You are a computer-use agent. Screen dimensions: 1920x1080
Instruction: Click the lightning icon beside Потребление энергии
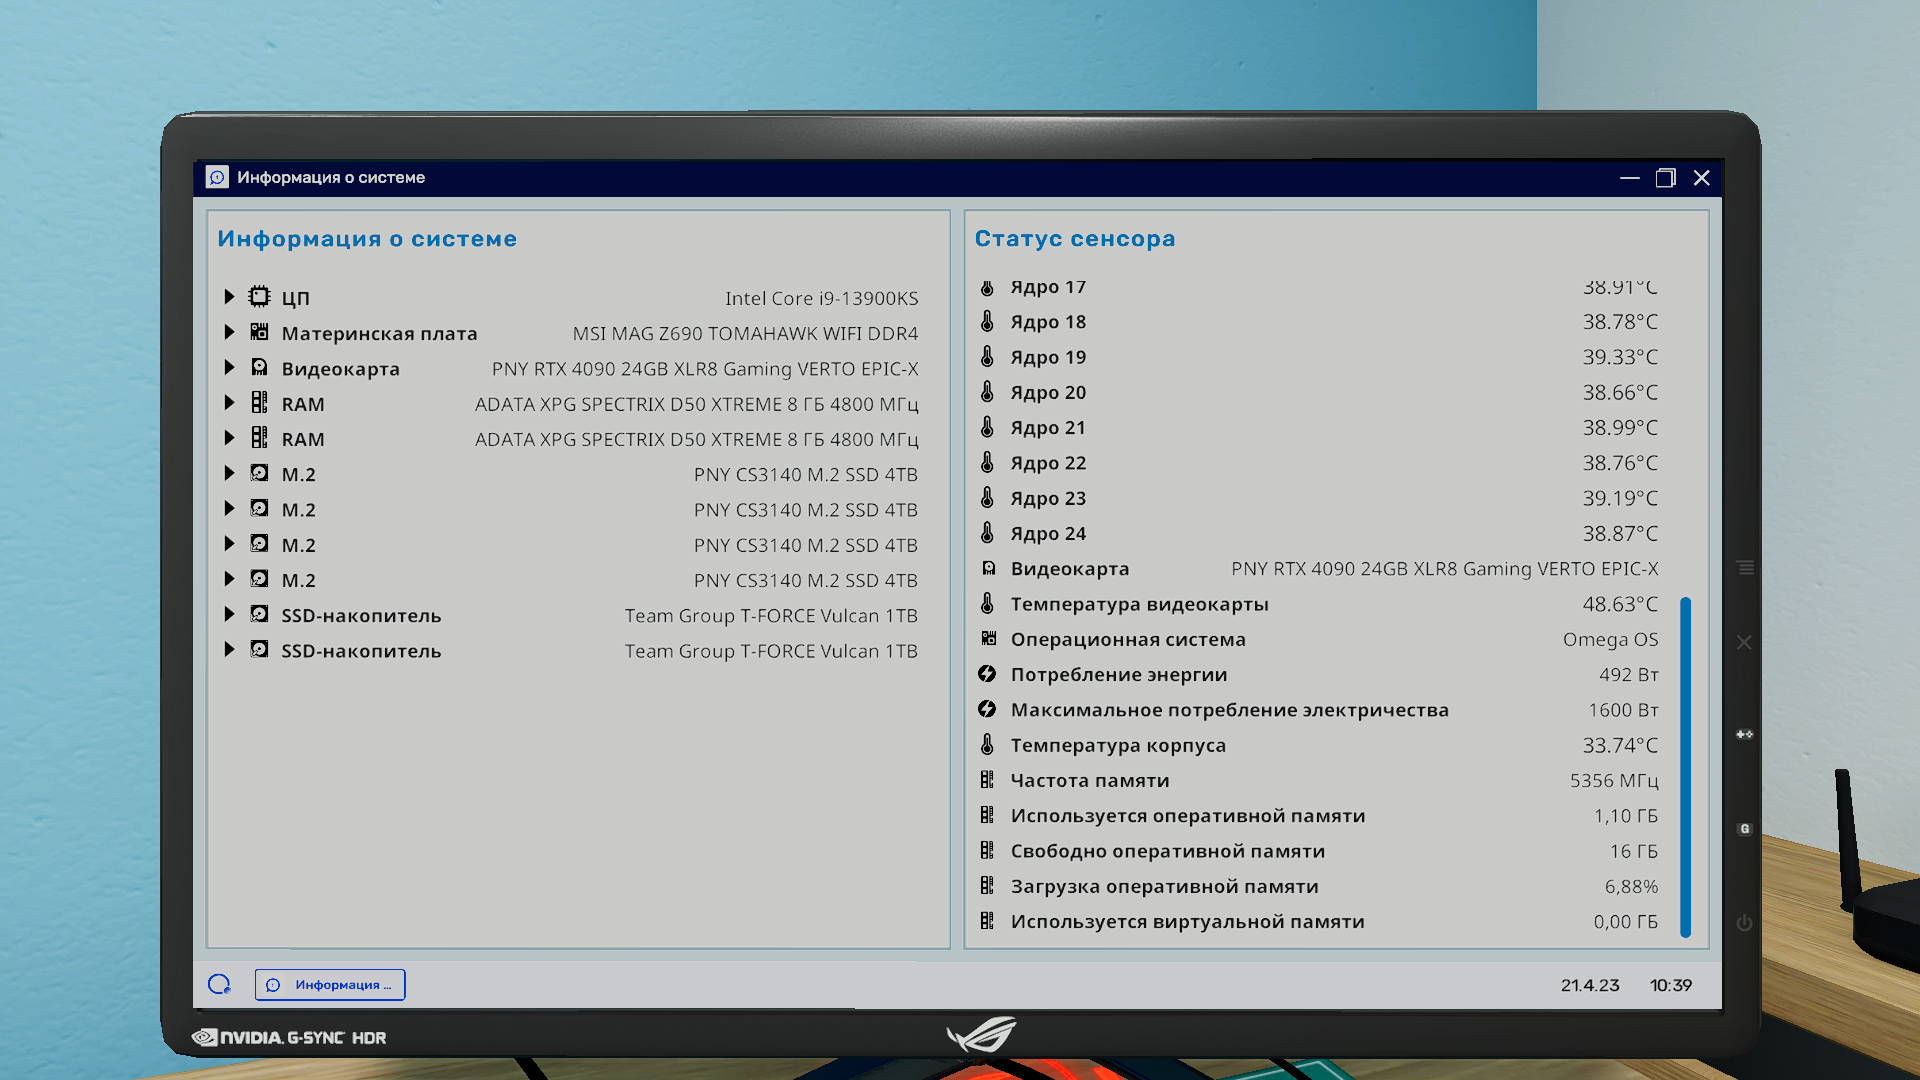coord(987,674)
